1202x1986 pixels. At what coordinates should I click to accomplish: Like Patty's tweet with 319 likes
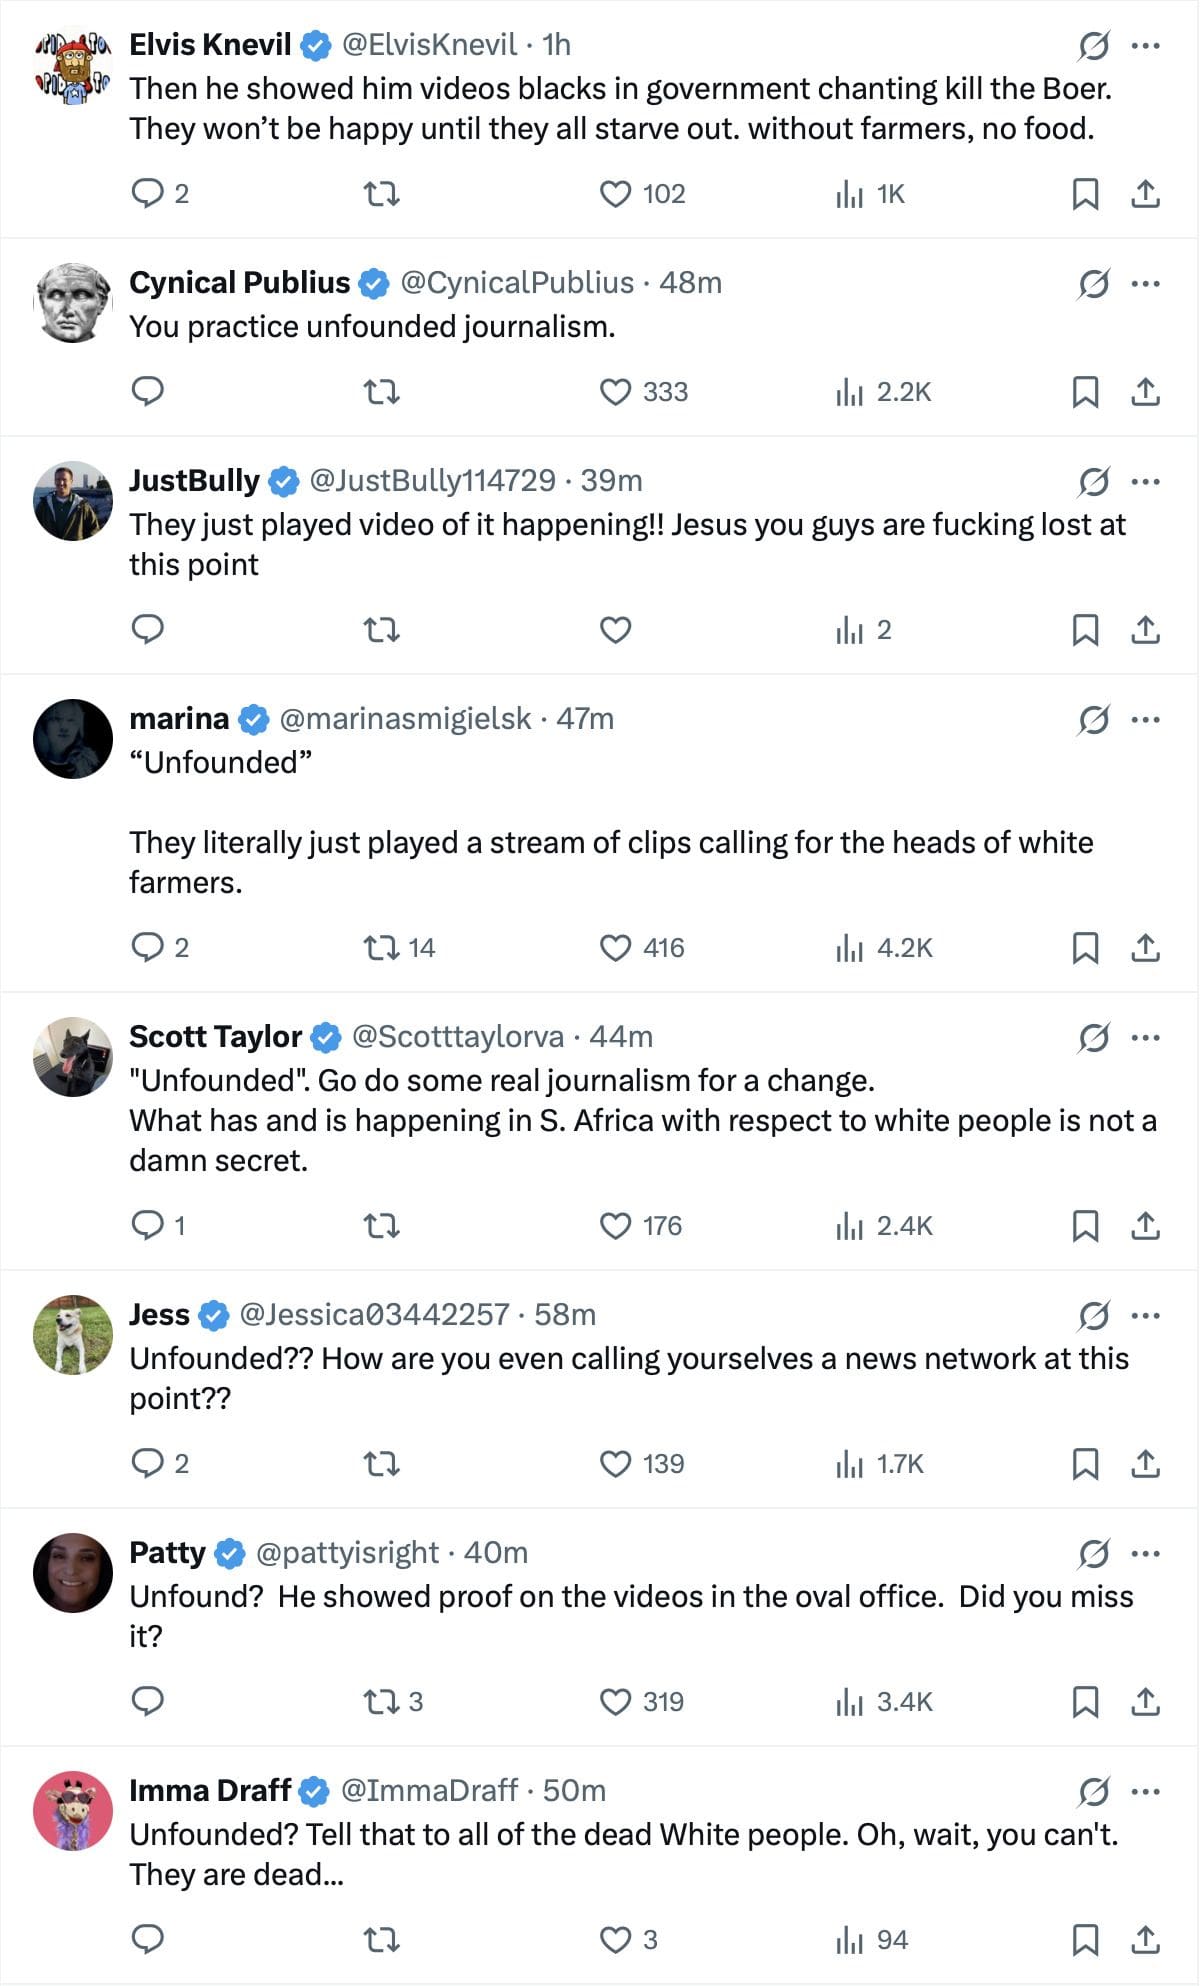[x=615, y=1702]
